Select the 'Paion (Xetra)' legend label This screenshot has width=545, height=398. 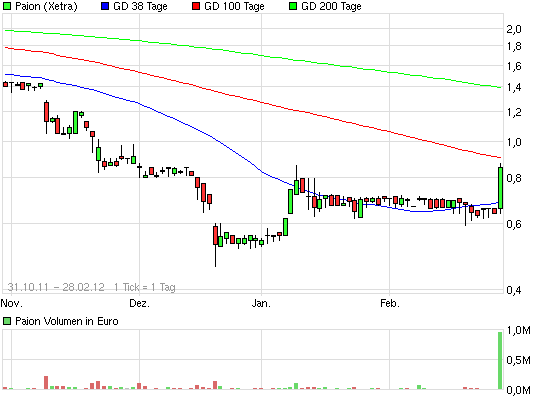point(46,6)
